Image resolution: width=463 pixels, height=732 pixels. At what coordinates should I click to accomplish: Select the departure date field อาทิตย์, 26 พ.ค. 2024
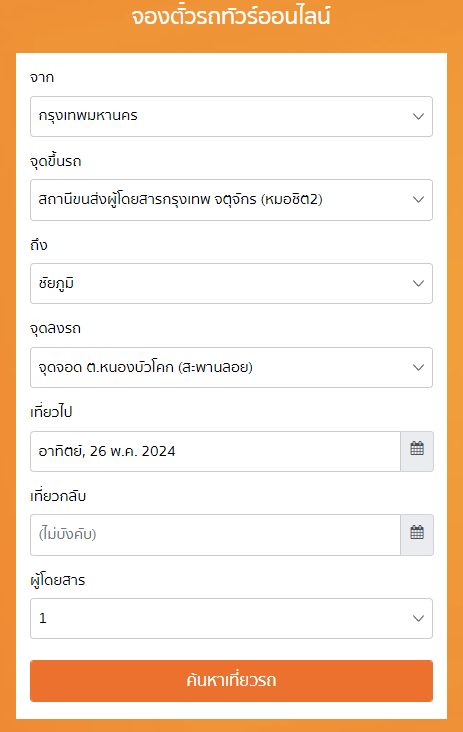(x=215, y=451)
